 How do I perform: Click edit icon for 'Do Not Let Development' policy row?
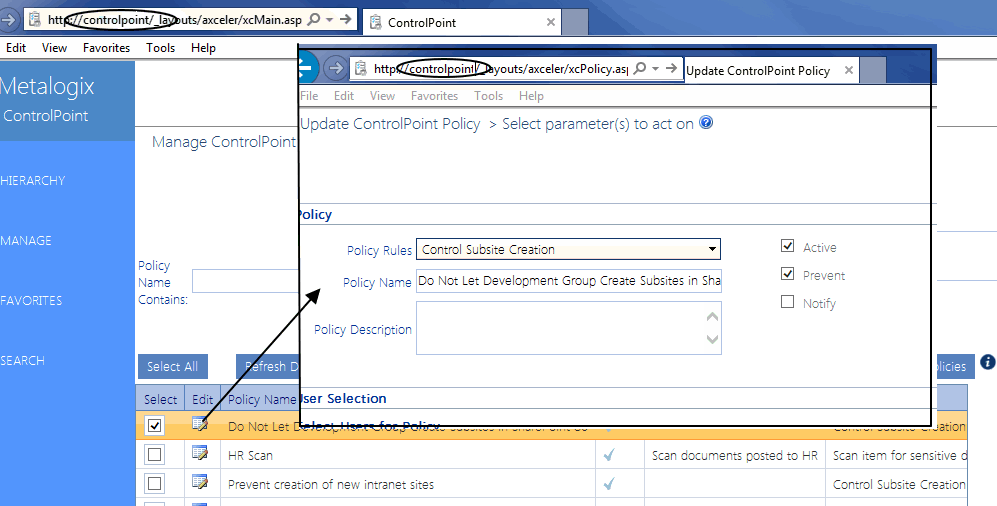point(200,423)
